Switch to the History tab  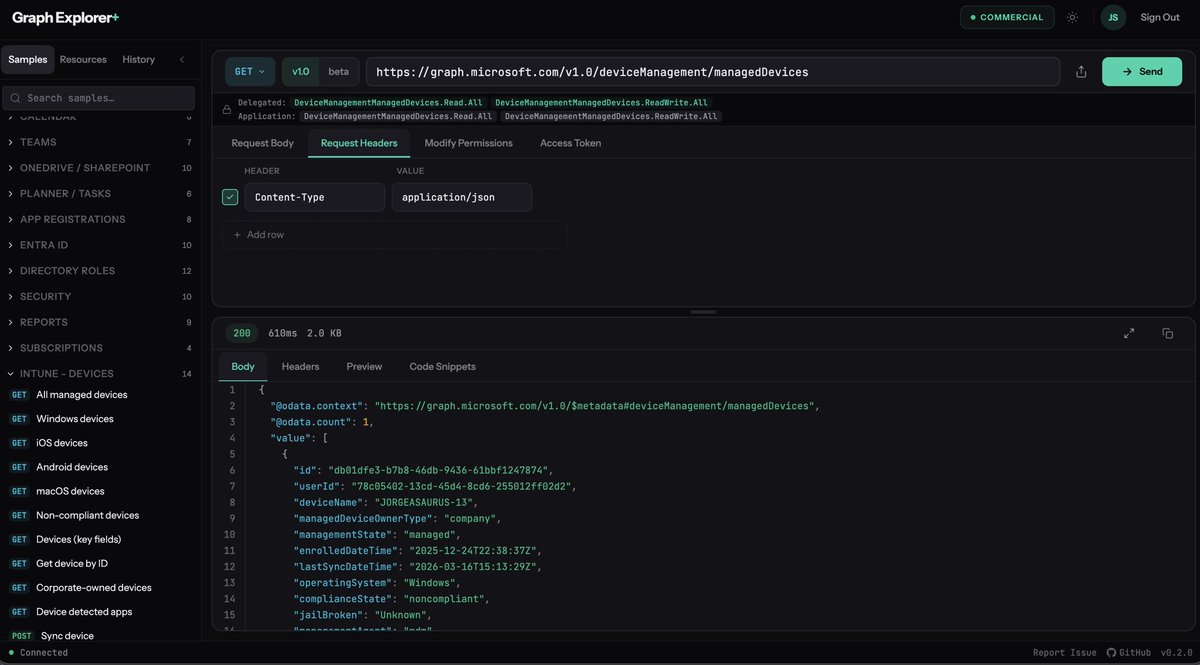[x=139, y=59]
